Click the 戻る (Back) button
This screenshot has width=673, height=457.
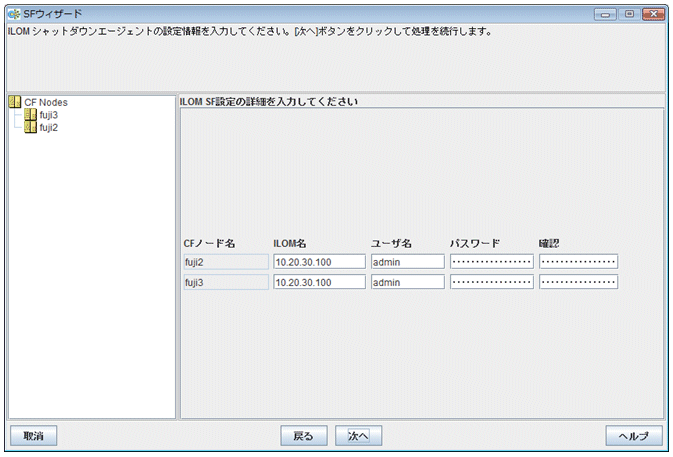pos(304,436)
